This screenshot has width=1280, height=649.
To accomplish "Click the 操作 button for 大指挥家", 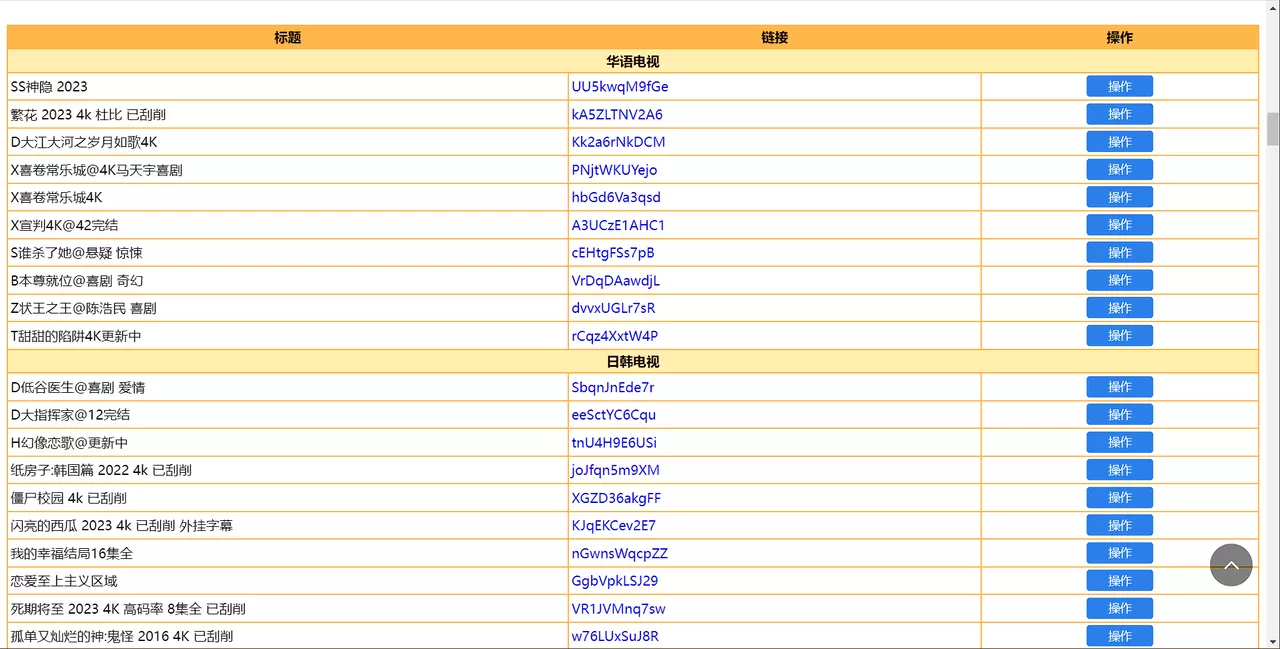I will 1119,414.
